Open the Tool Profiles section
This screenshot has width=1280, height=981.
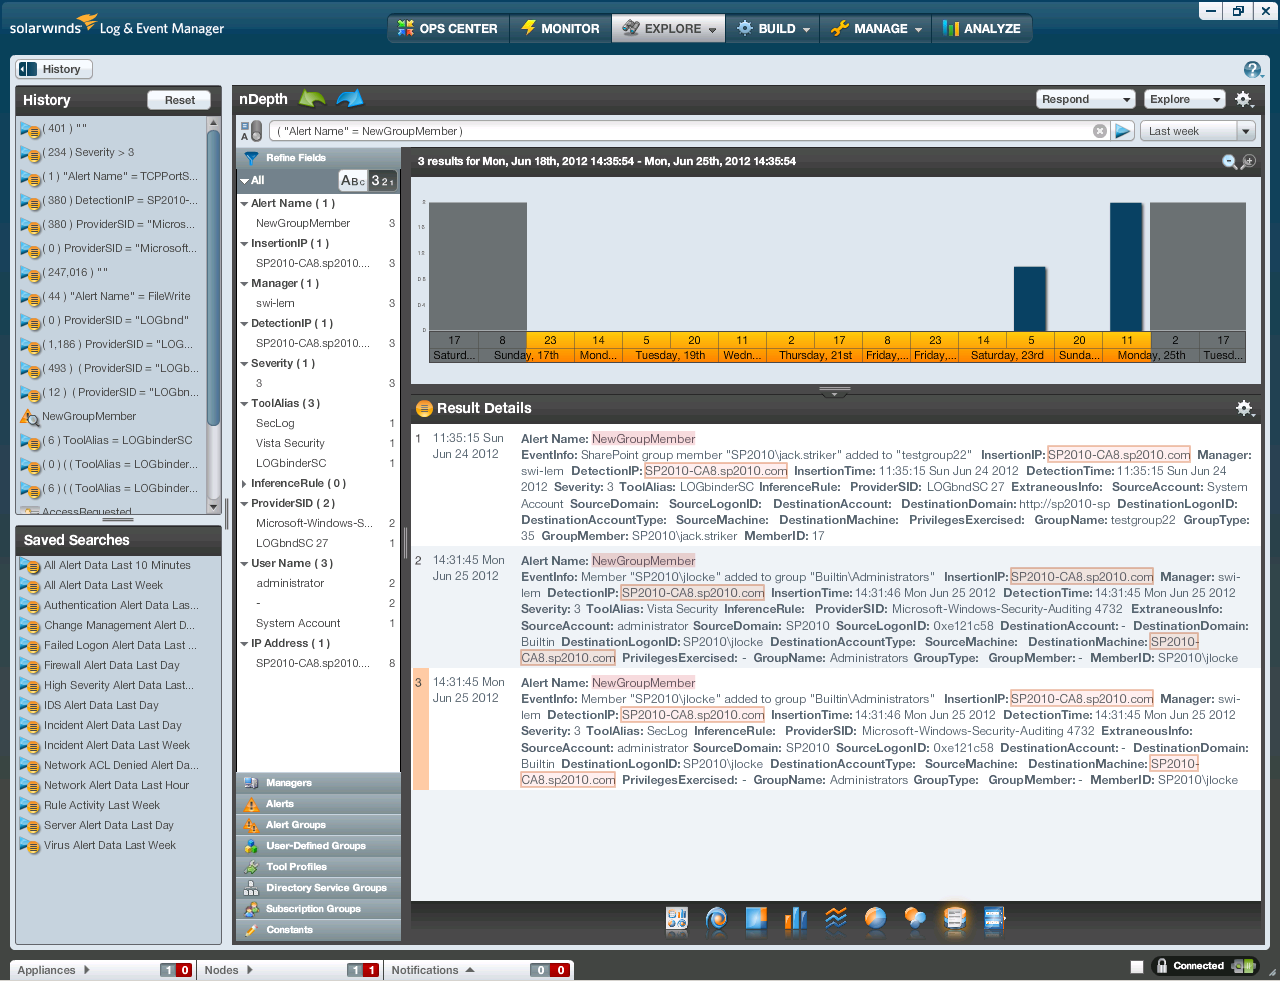(318, 867)
